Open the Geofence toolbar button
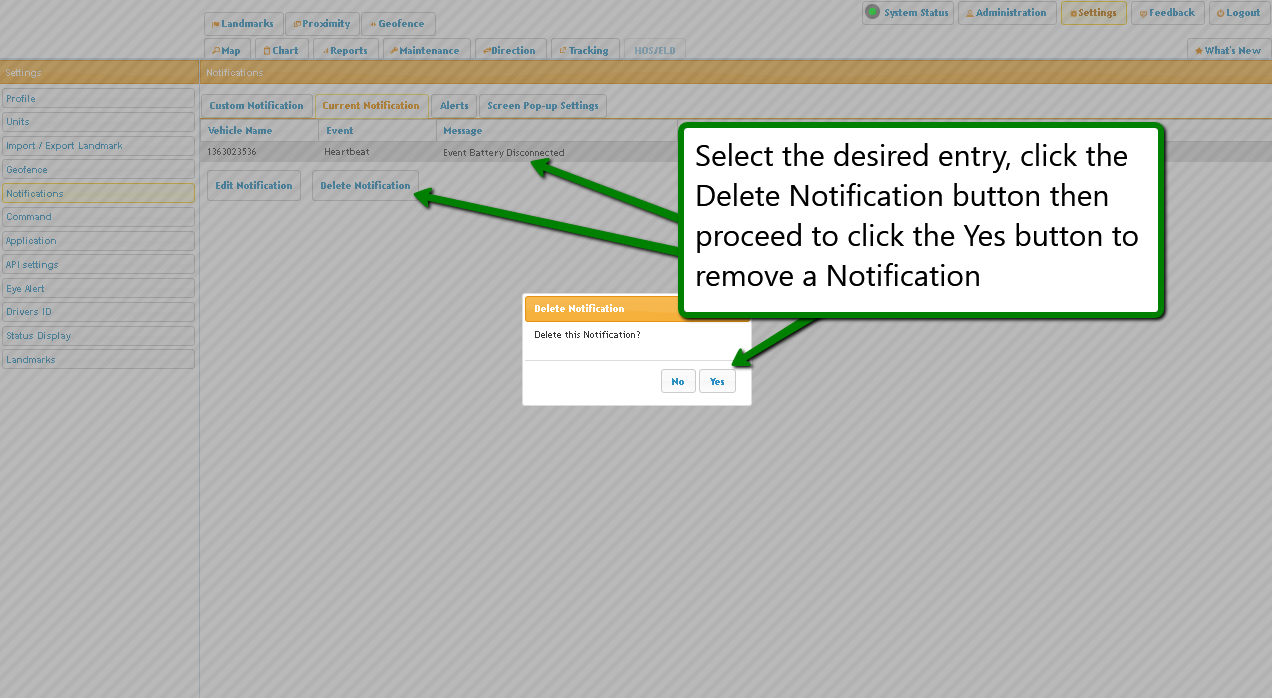The image size is (1272, 698). click(x=397, y=24)
